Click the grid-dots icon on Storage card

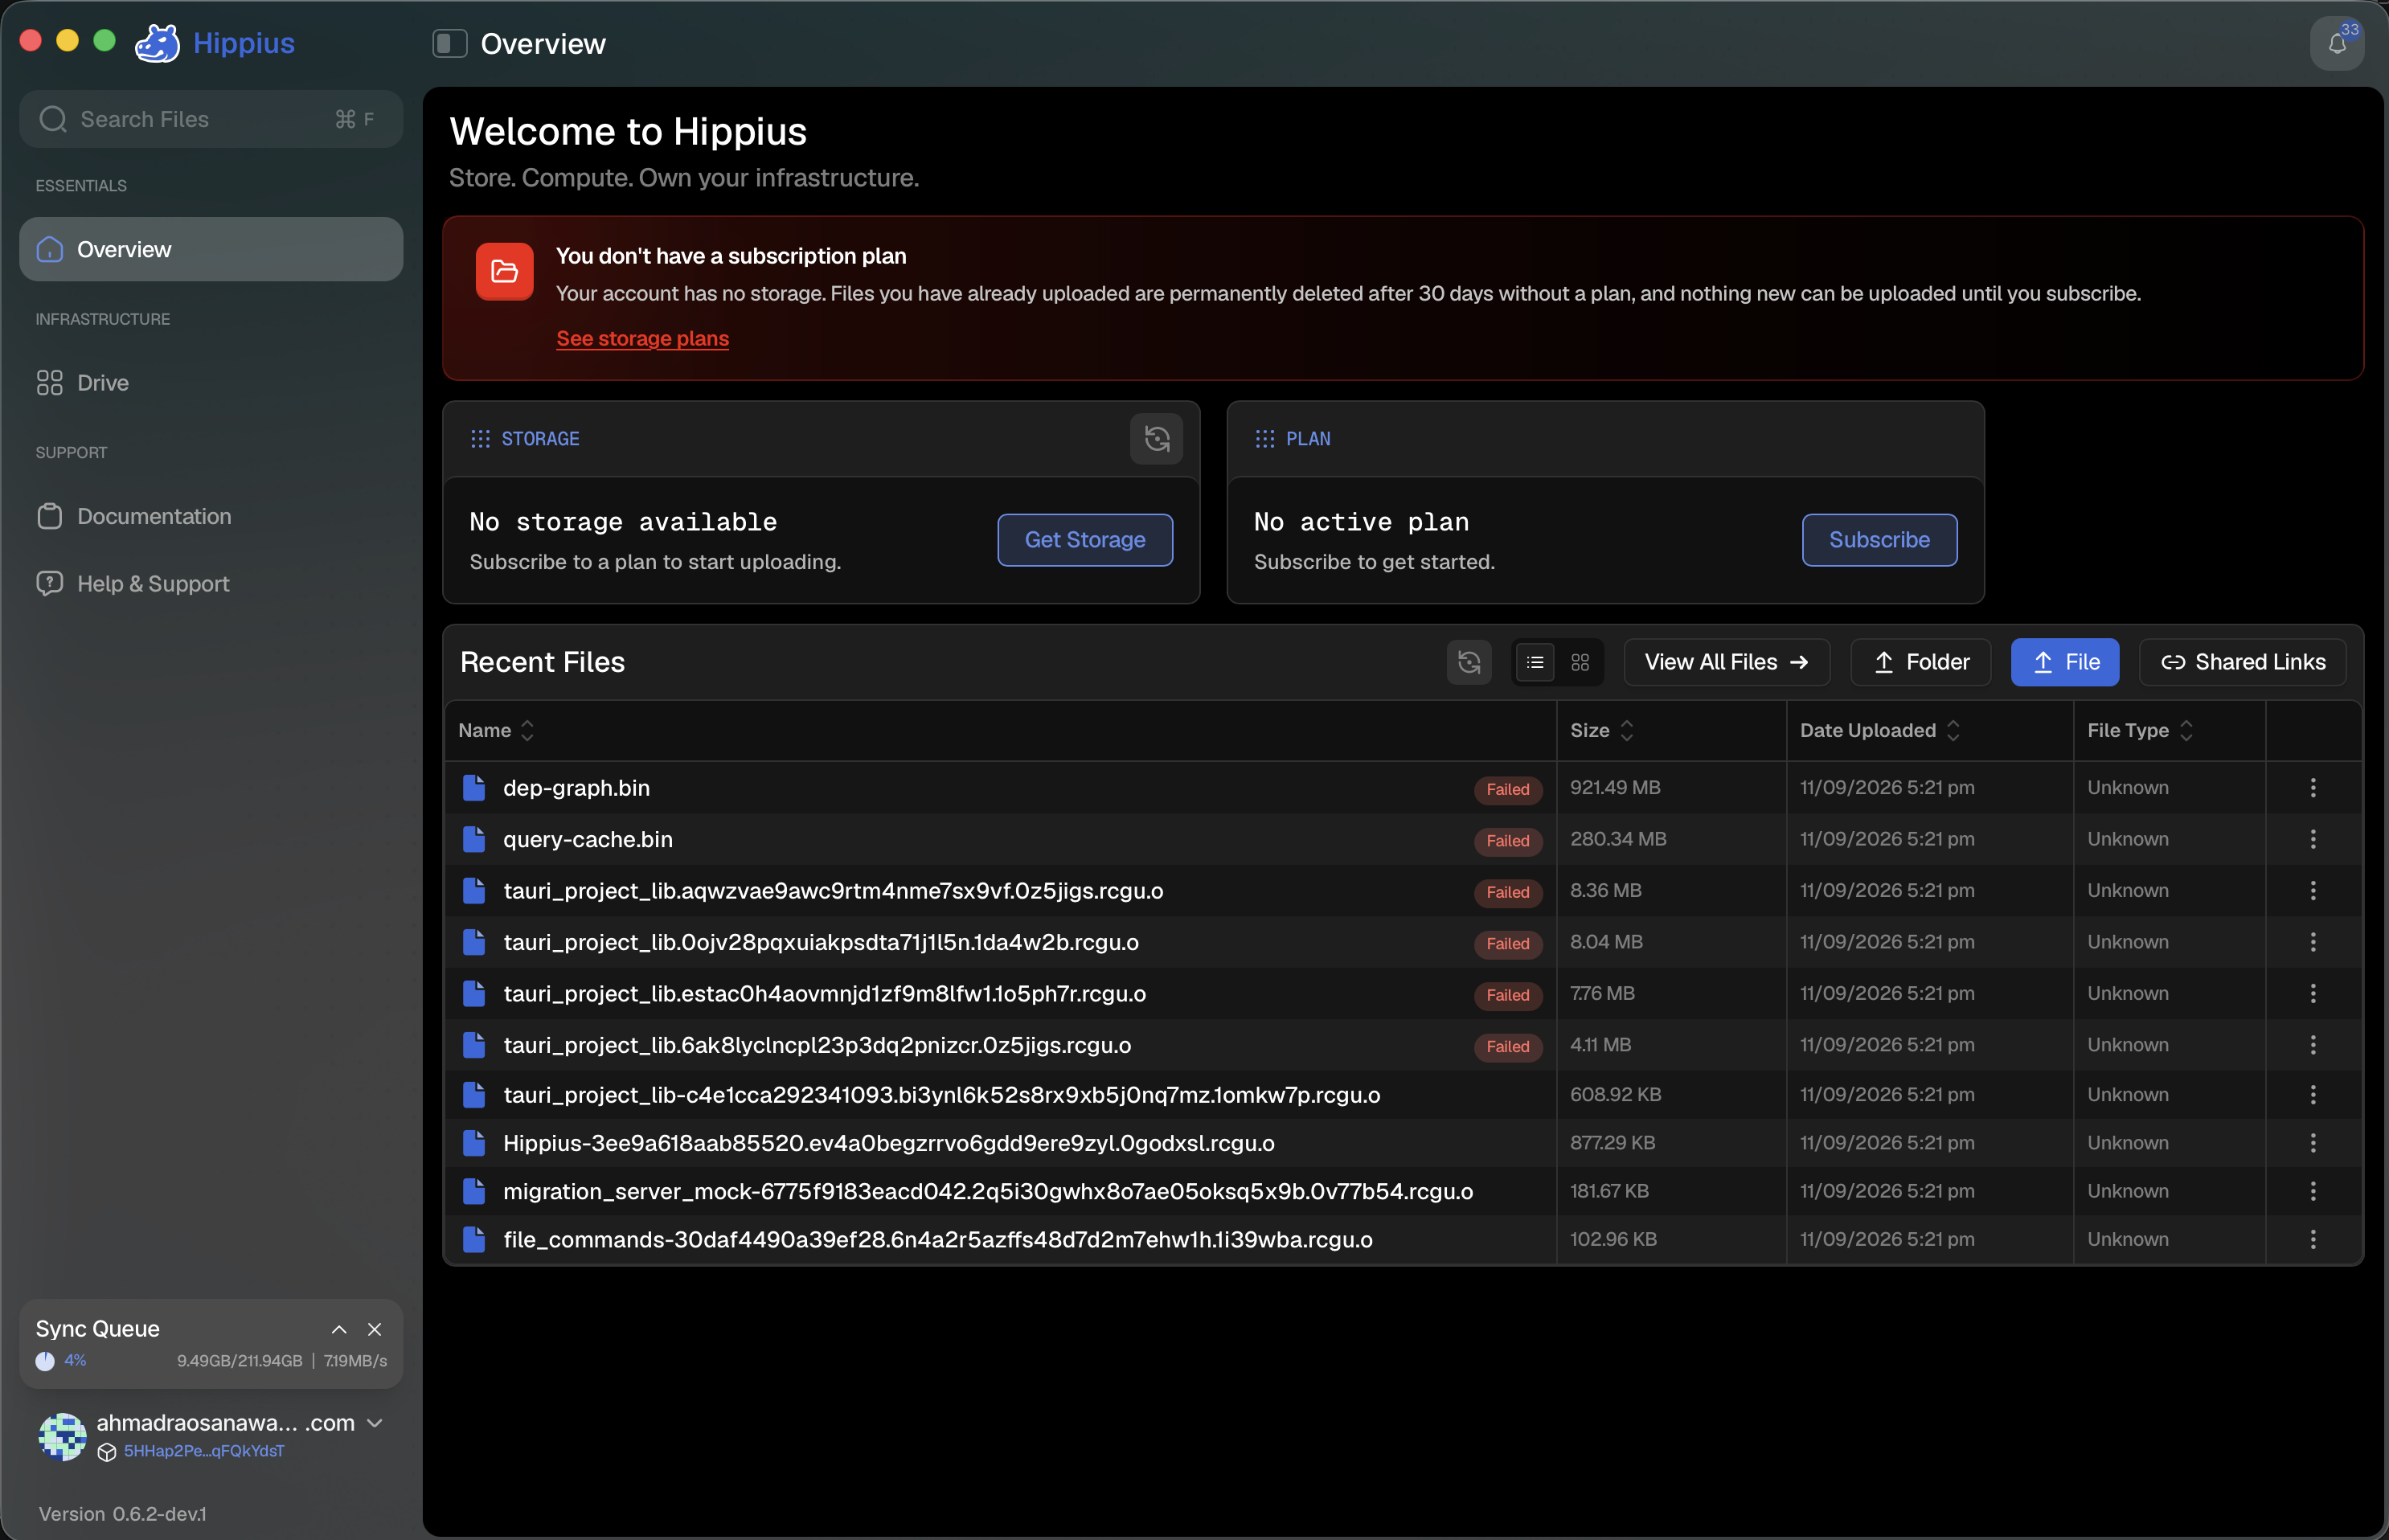pos(480,439)
